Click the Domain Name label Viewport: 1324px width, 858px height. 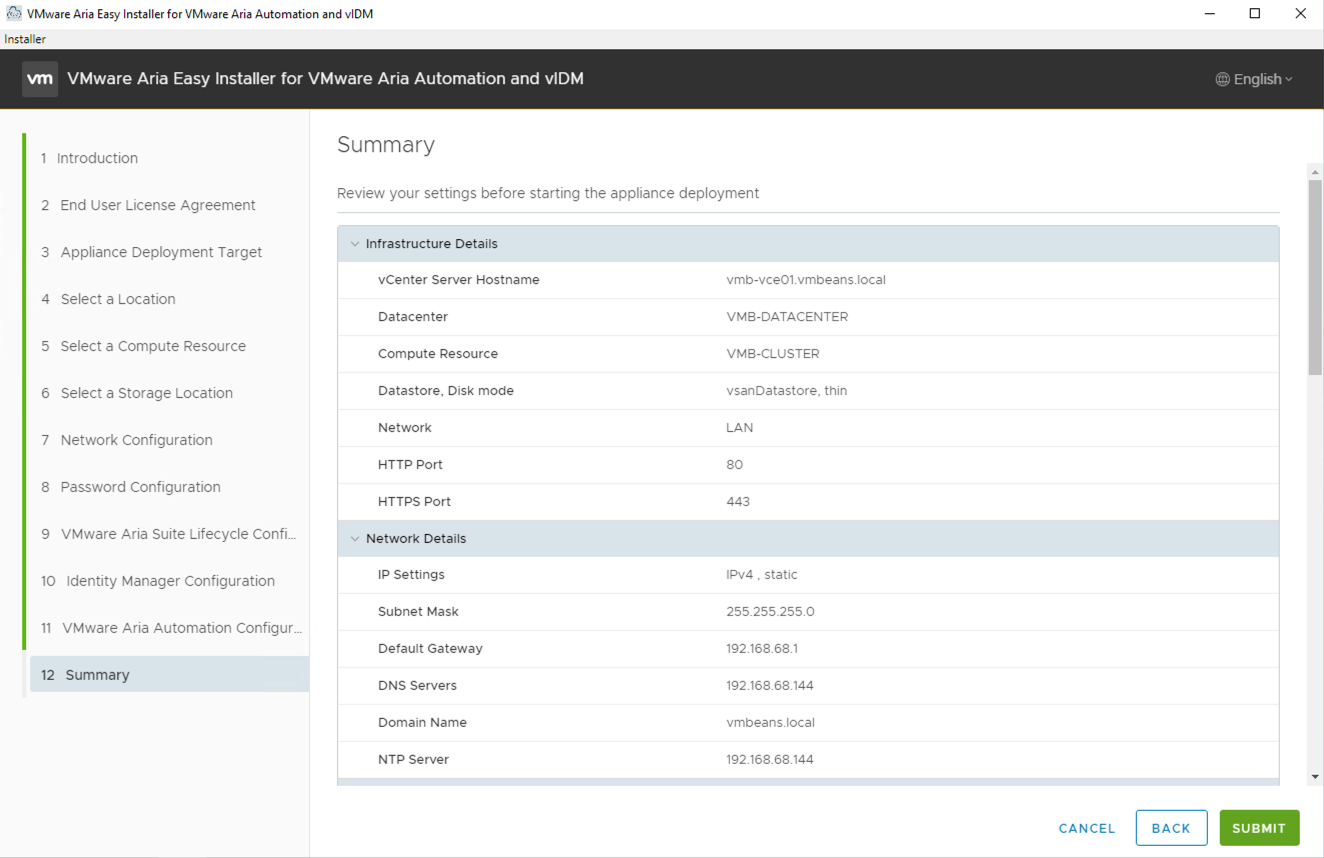click(422, 723)
